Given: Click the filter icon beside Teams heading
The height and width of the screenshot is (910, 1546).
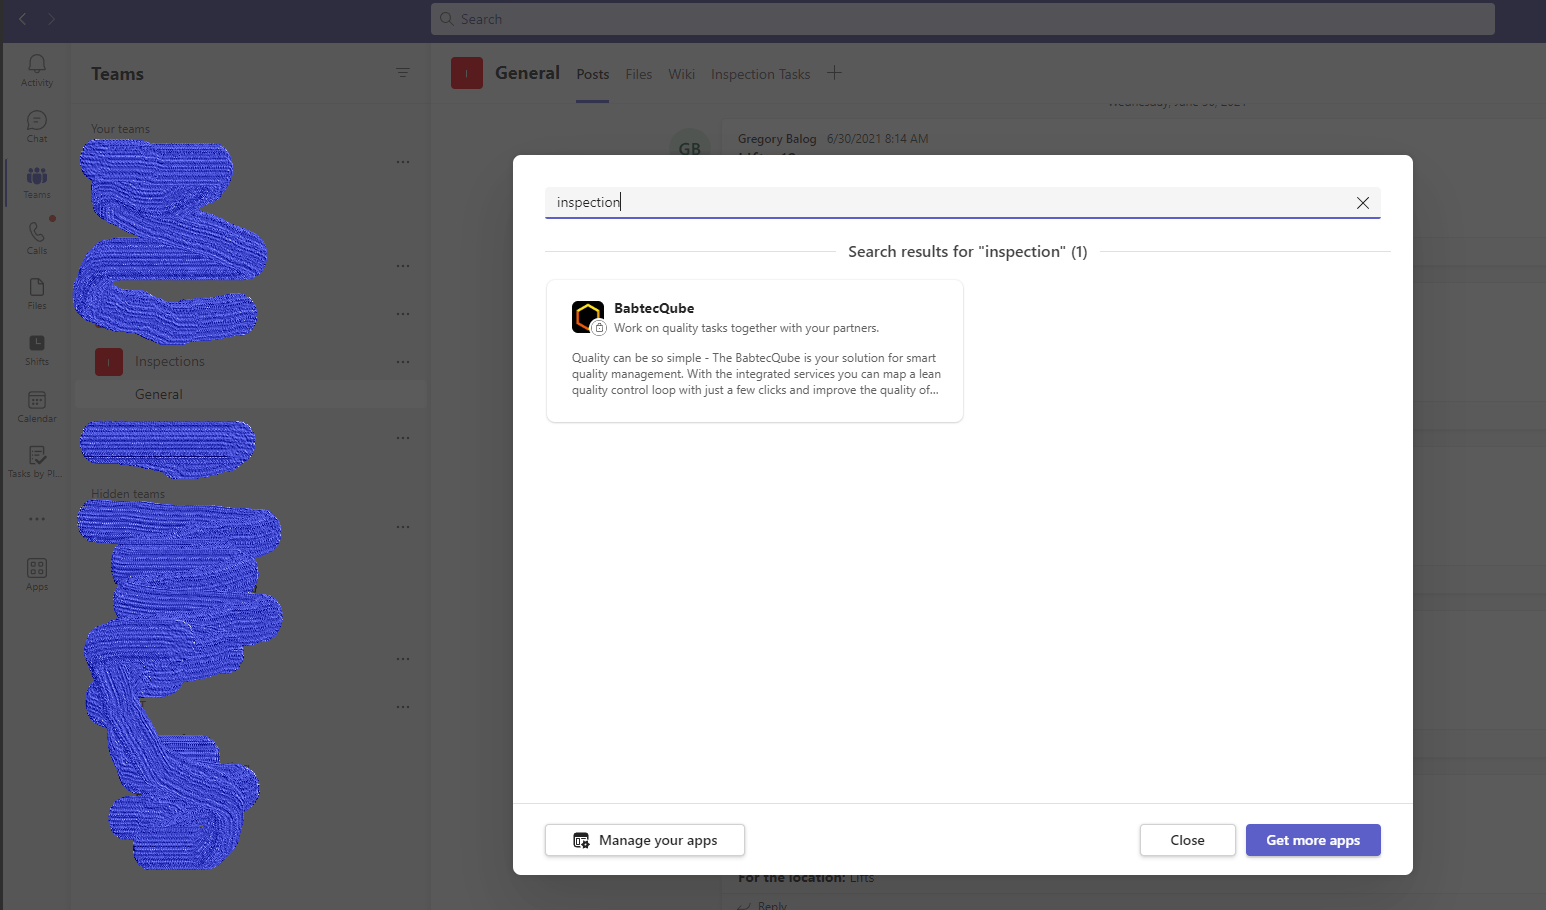Looking at the screenshot, I should click(x=403, y=73).
